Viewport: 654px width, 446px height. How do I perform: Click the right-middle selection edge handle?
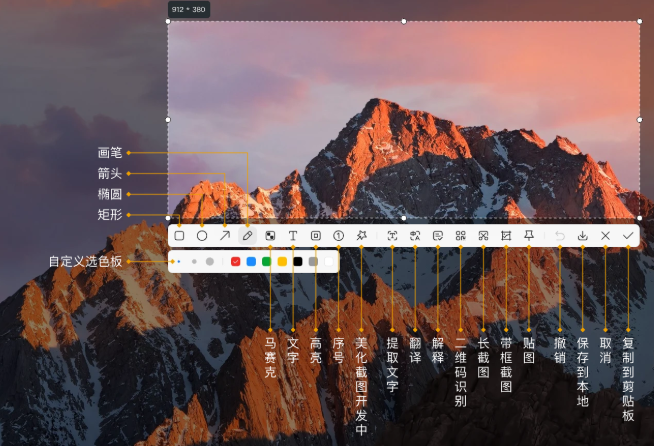(640, 120)
